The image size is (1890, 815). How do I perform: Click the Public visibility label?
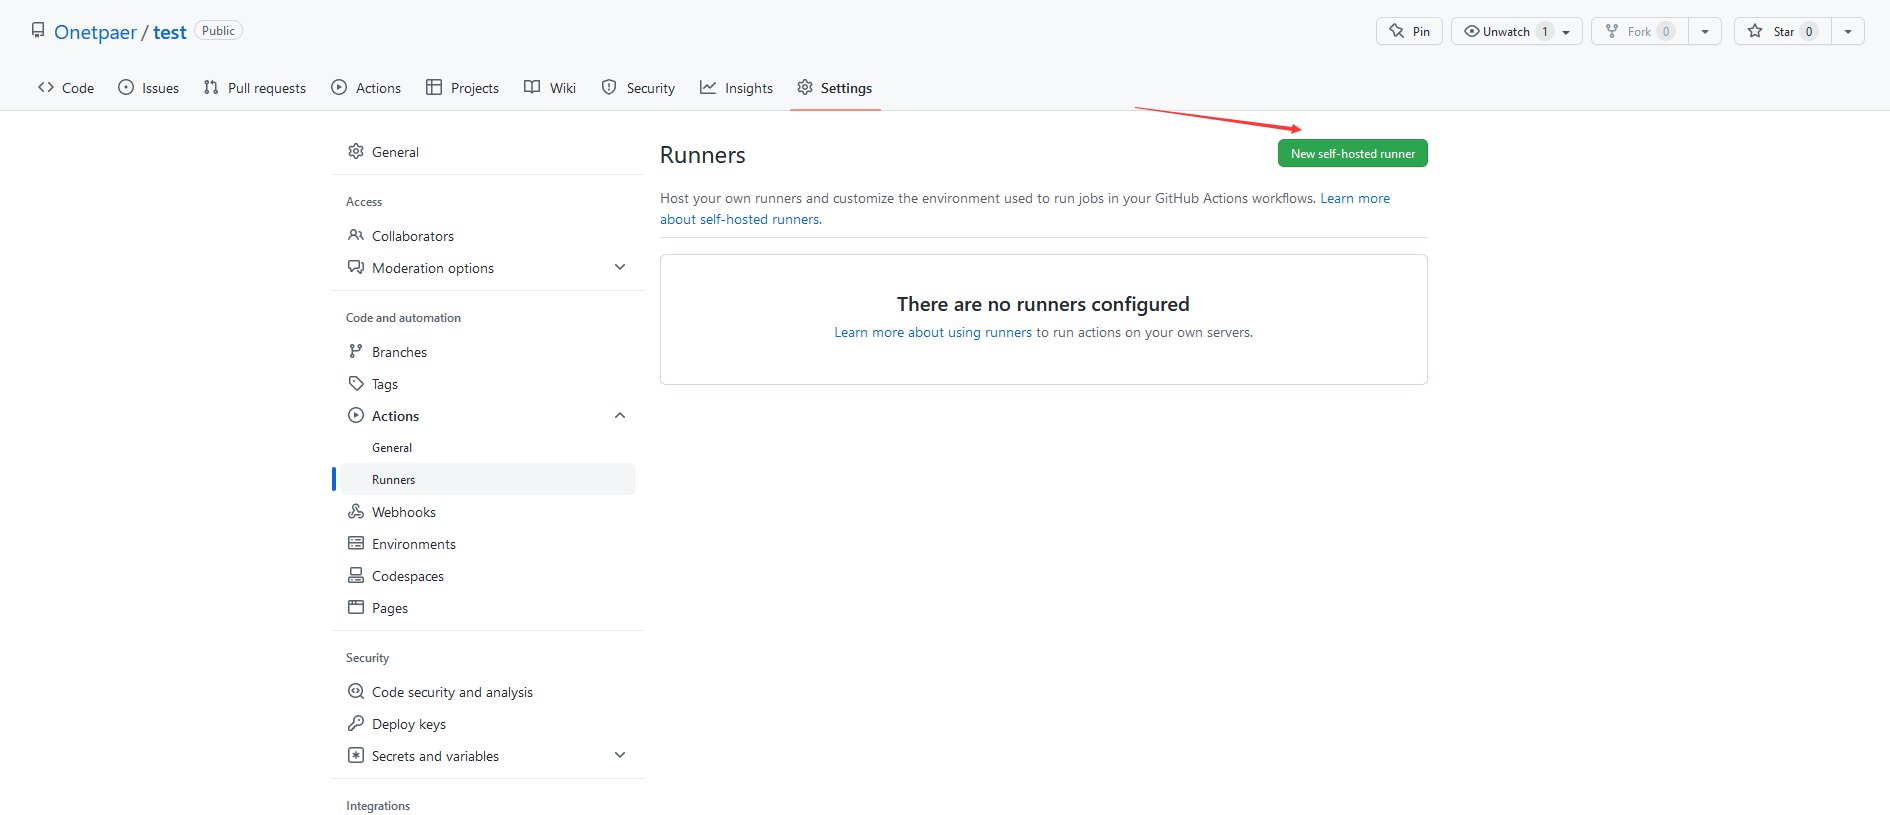click(x=218, y=31)
